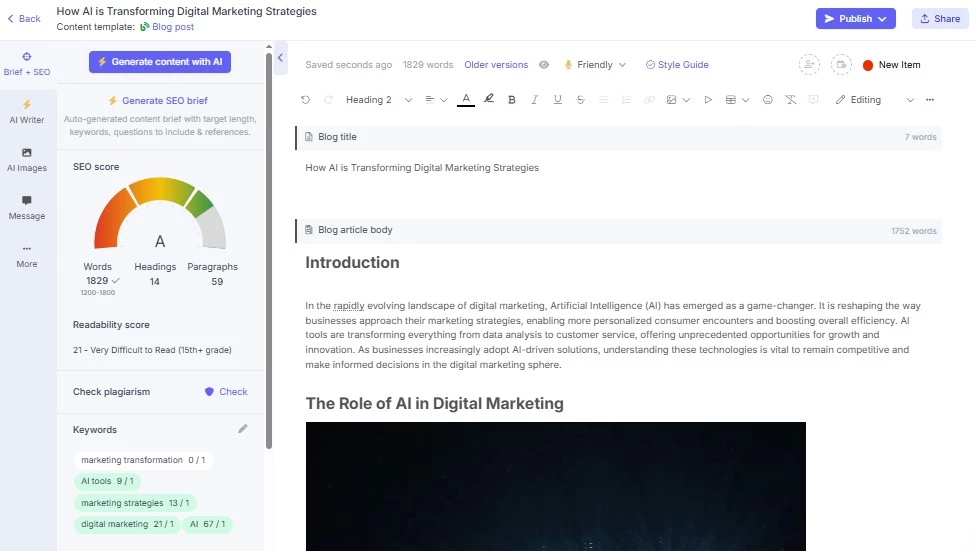Collapse the left sidebar panel

point(280,58)
